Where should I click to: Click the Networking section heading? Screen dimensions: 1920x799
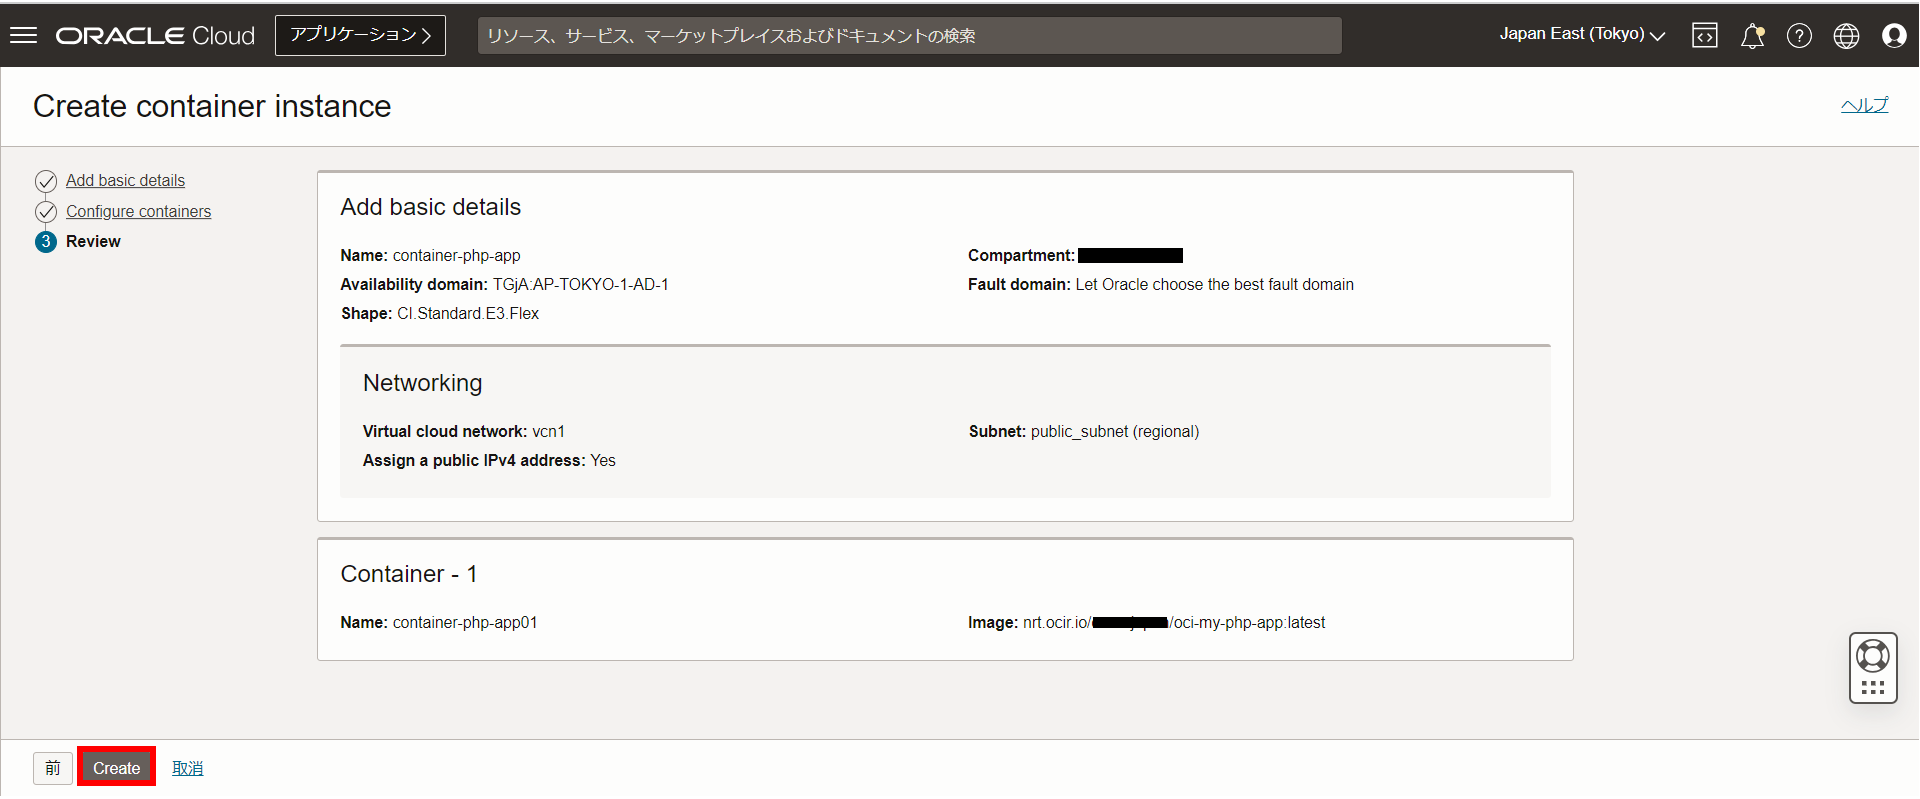point(422,383)
